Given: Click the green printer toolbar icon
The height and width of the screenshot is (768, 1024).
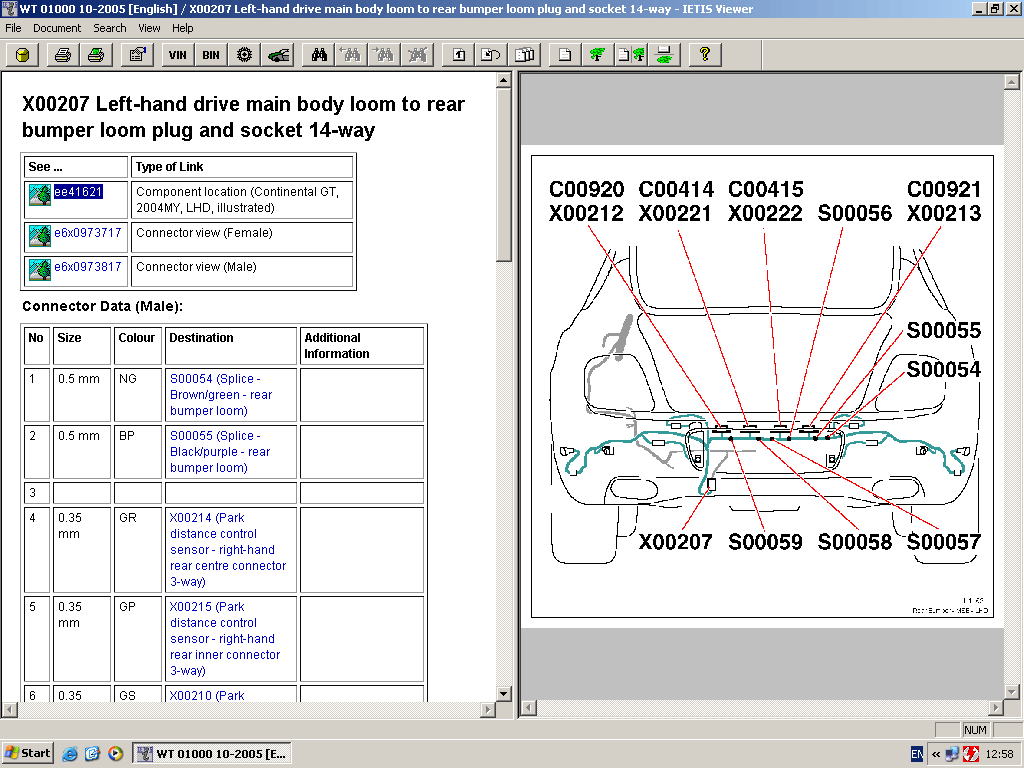Looking at the screenshot, I should pyautogui.click(x=95, y=55).
